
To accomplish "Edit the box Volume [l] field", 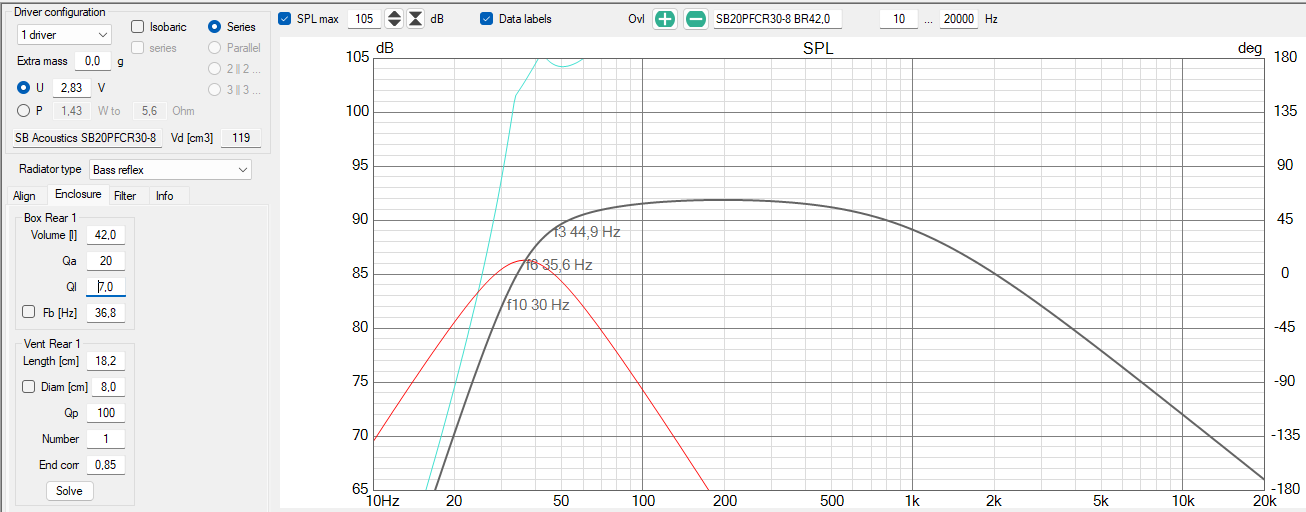I will [106, 235].
